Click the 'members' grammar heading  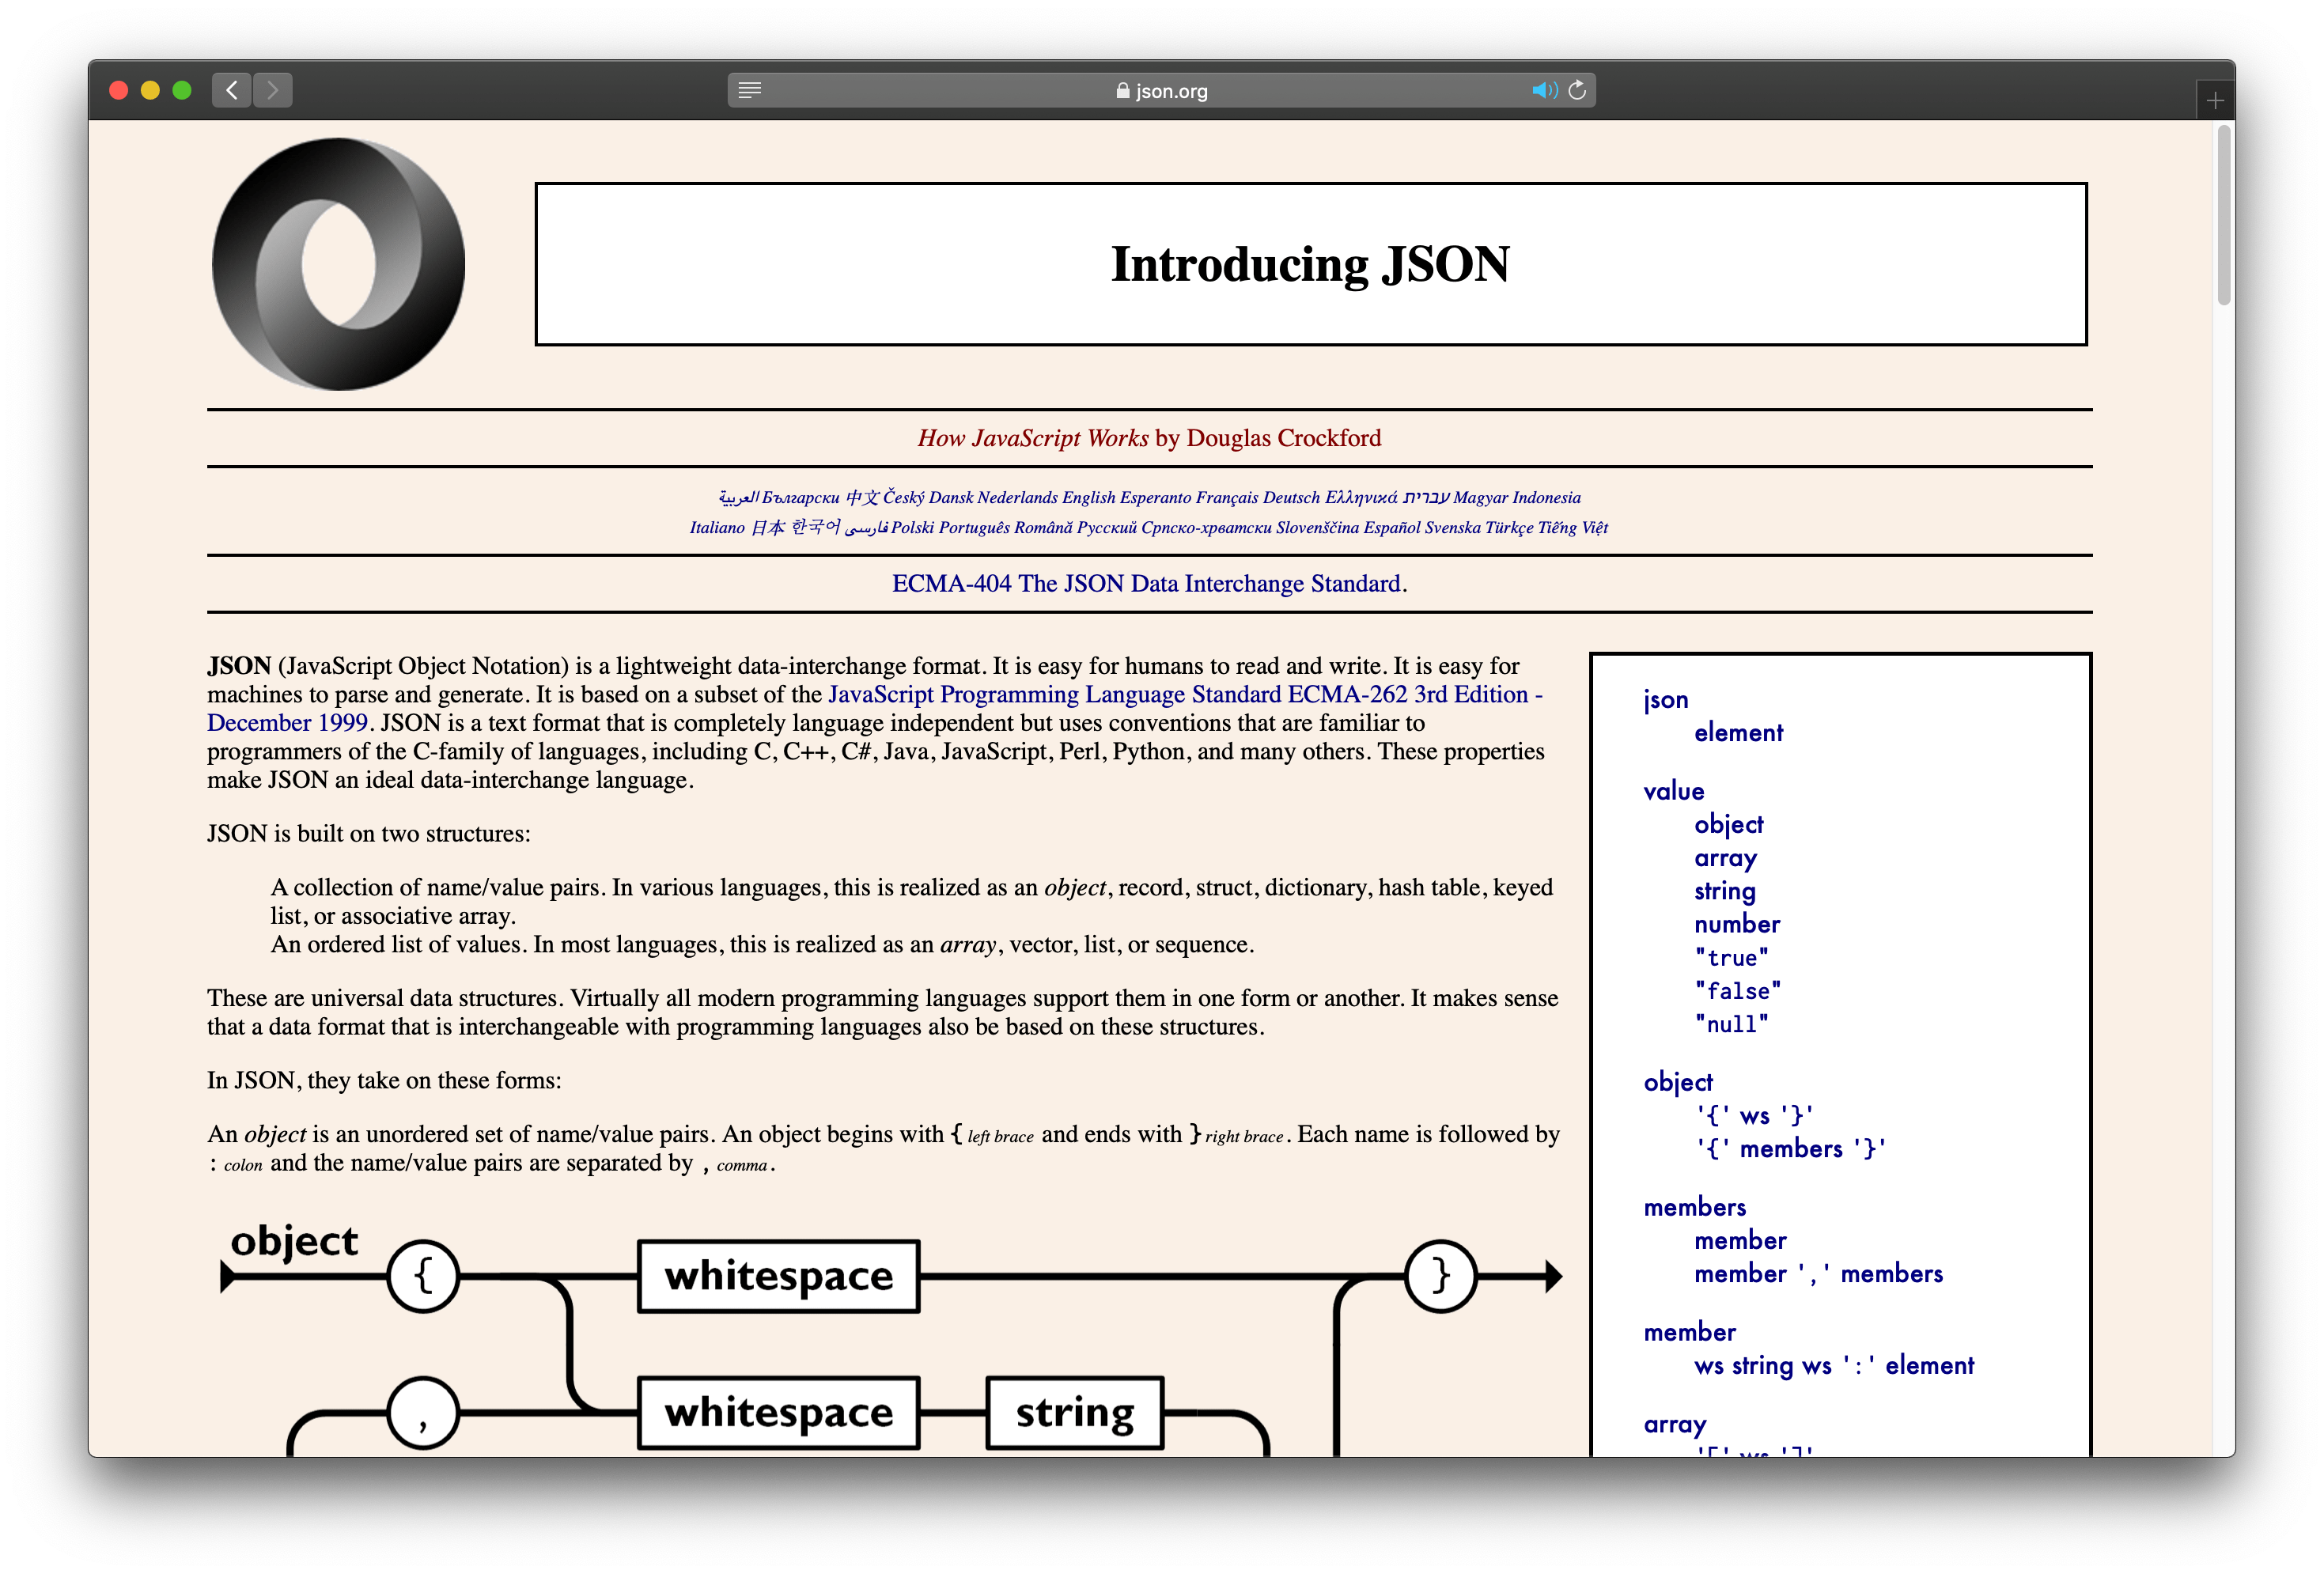[1695, 1208]
